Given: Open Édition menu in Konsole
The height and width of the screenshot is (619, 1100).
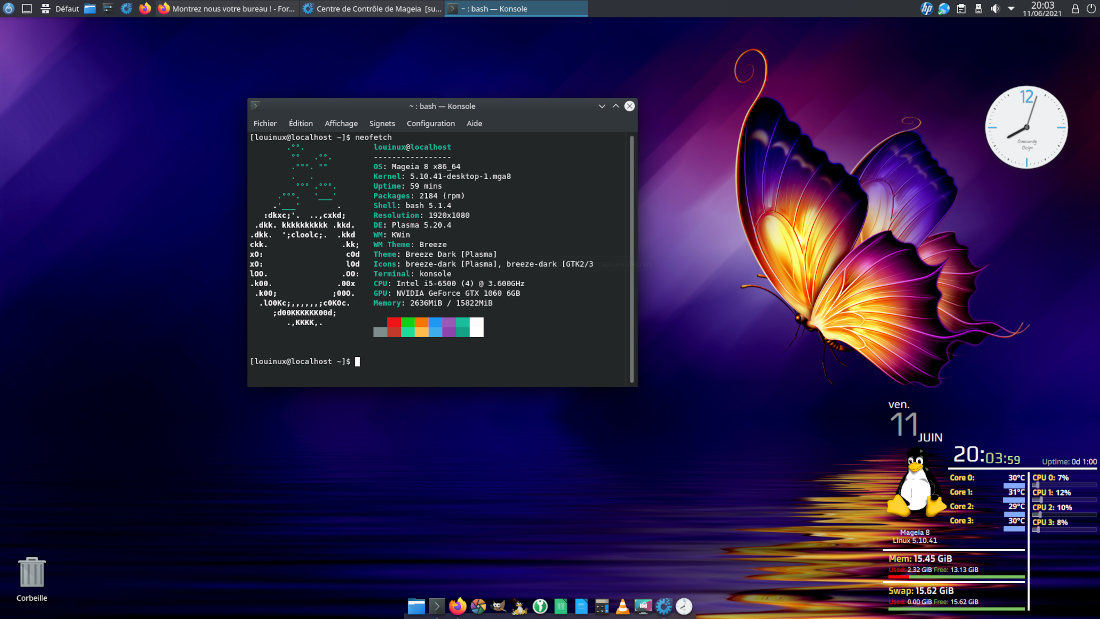Looking at the screenshot, I should 300,124.
